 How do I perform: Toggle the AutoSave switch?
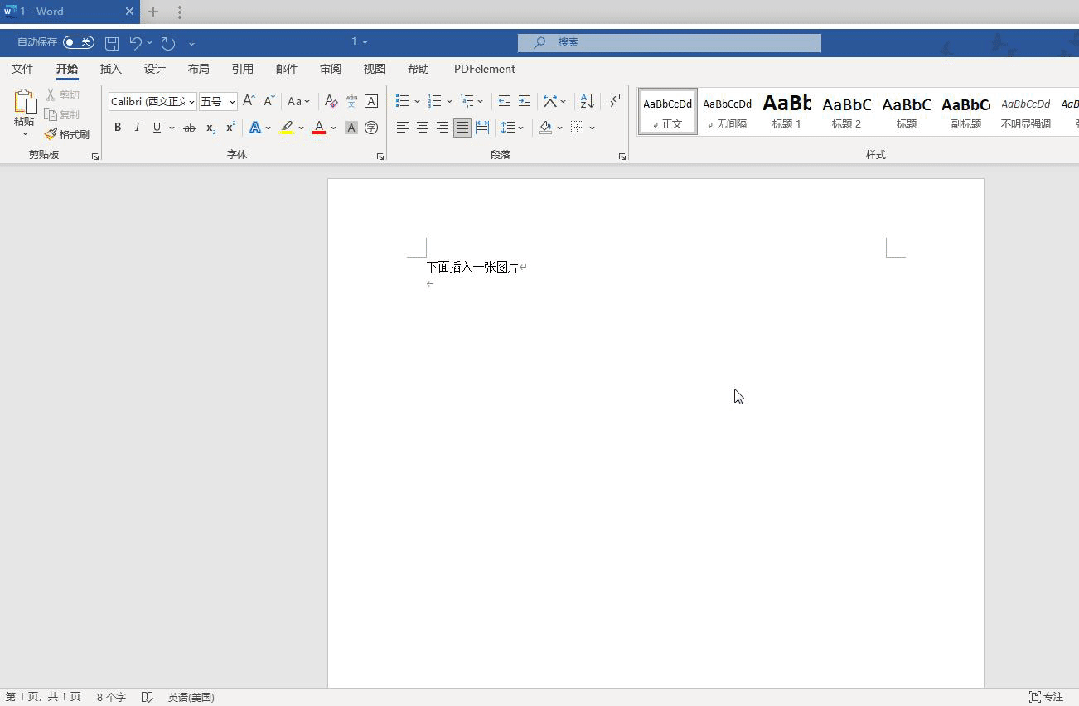pos(78,42)
